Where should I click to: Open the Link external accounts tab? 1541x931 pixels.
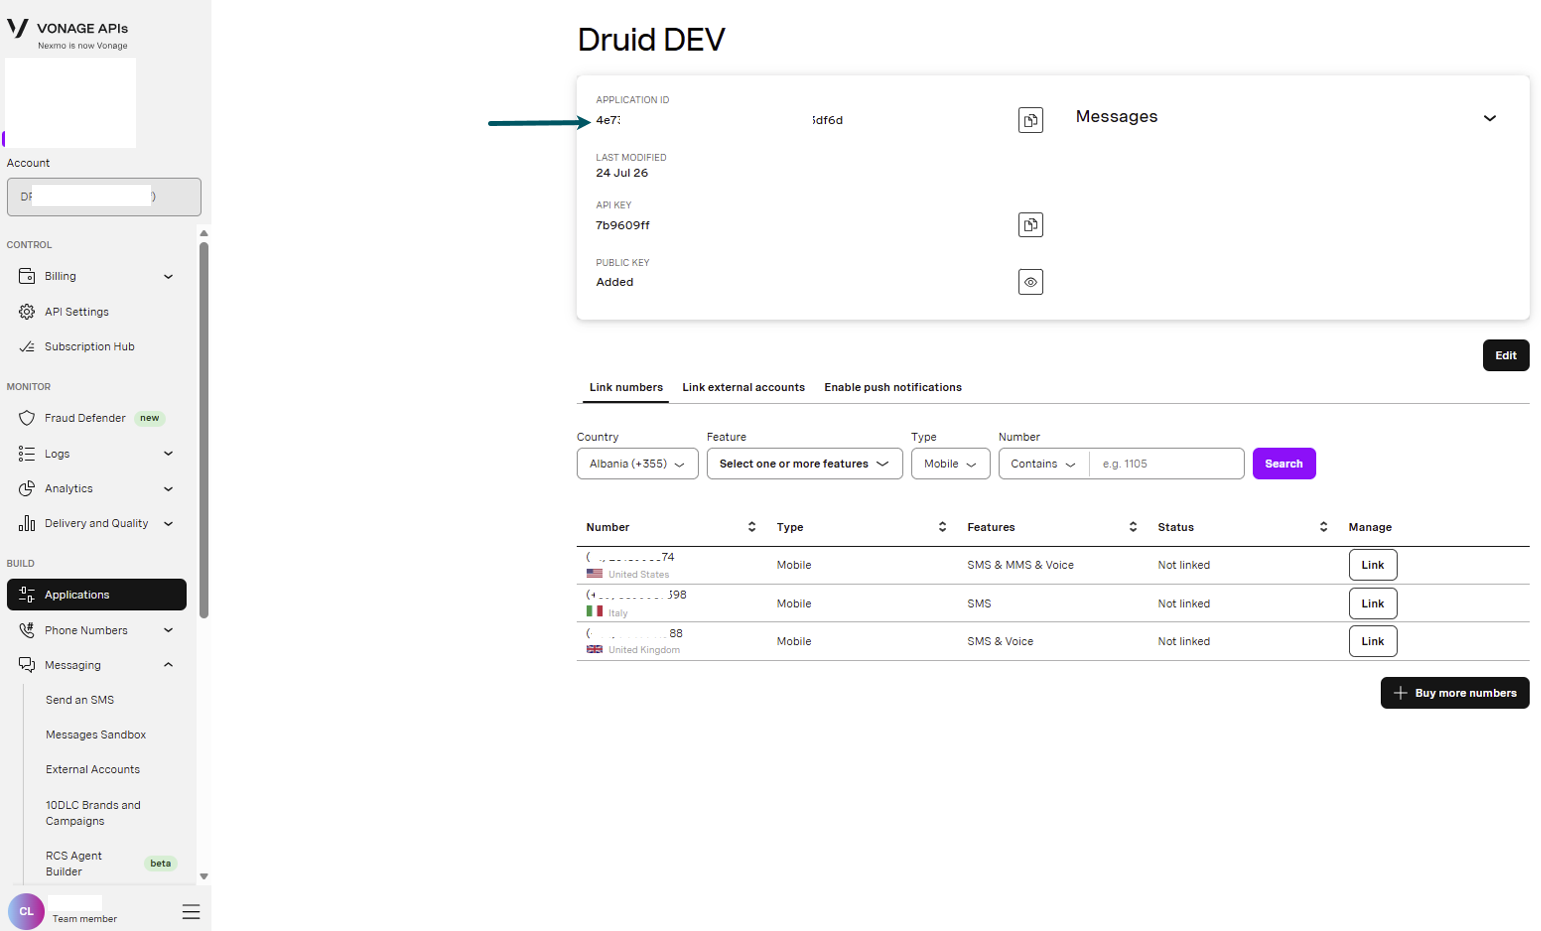click(x=743, y=387)
